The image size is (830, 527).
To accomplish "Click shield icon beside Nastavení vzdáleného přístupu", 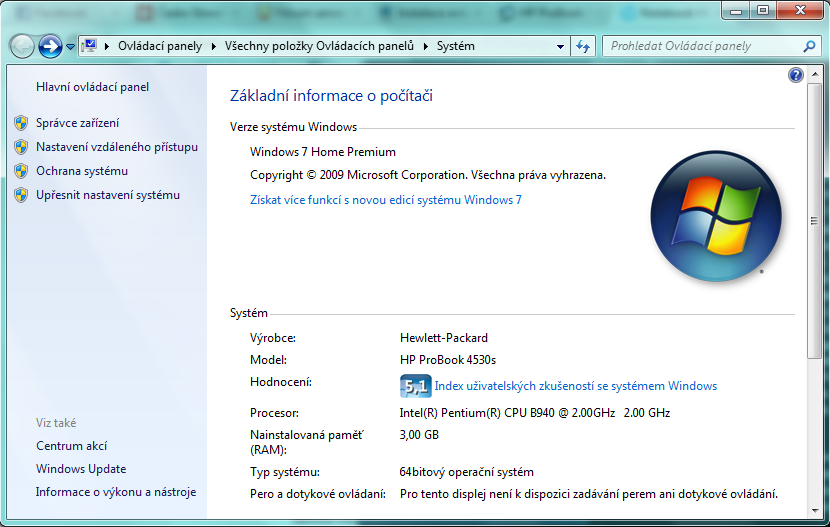I will (21, 147).
